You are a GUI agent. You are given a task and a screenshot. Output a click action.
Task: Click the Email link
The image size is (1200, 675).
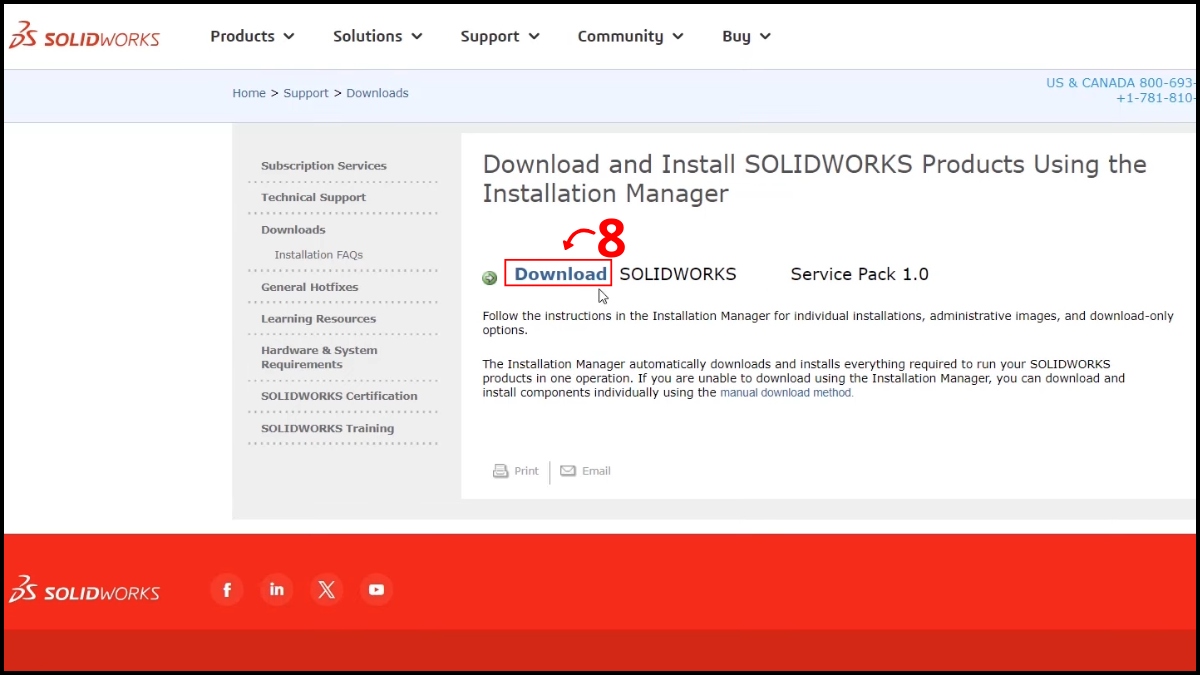click(x=596, y=471)
